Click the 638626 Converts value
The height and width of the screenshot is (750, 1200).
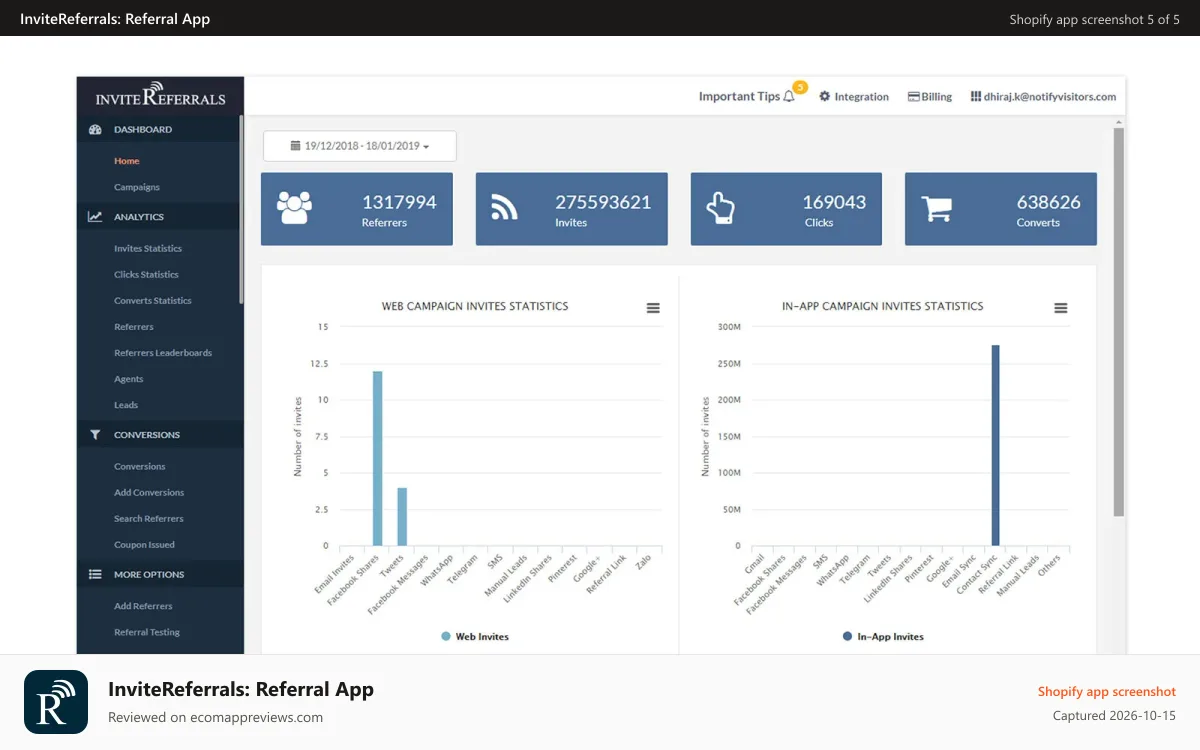point(1049,202)
